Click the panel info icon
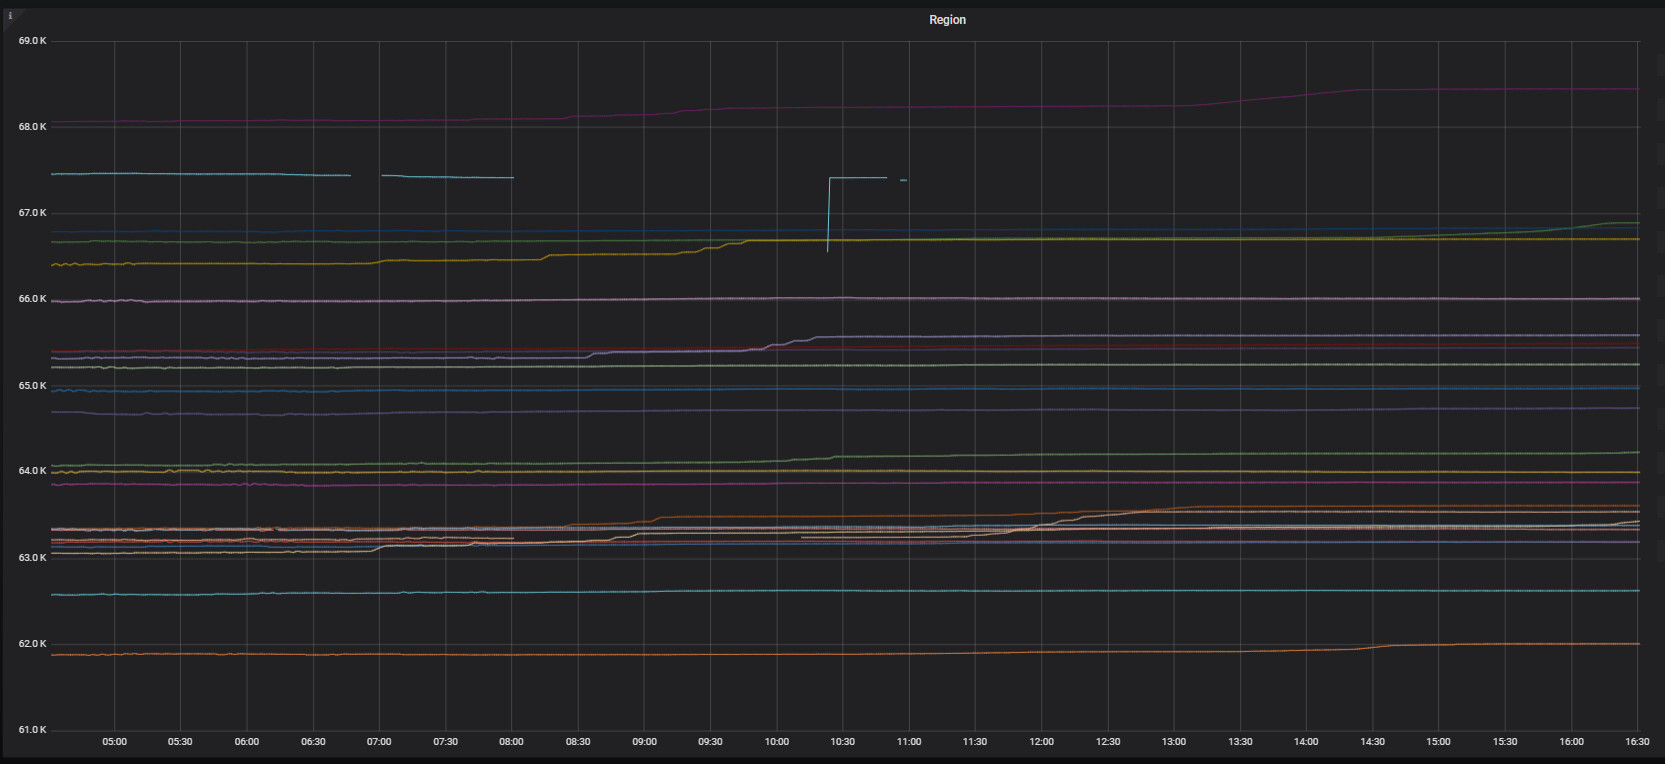Image resolution: width=1665 pixels, height=764 pixels. click(x=10, y=16)
